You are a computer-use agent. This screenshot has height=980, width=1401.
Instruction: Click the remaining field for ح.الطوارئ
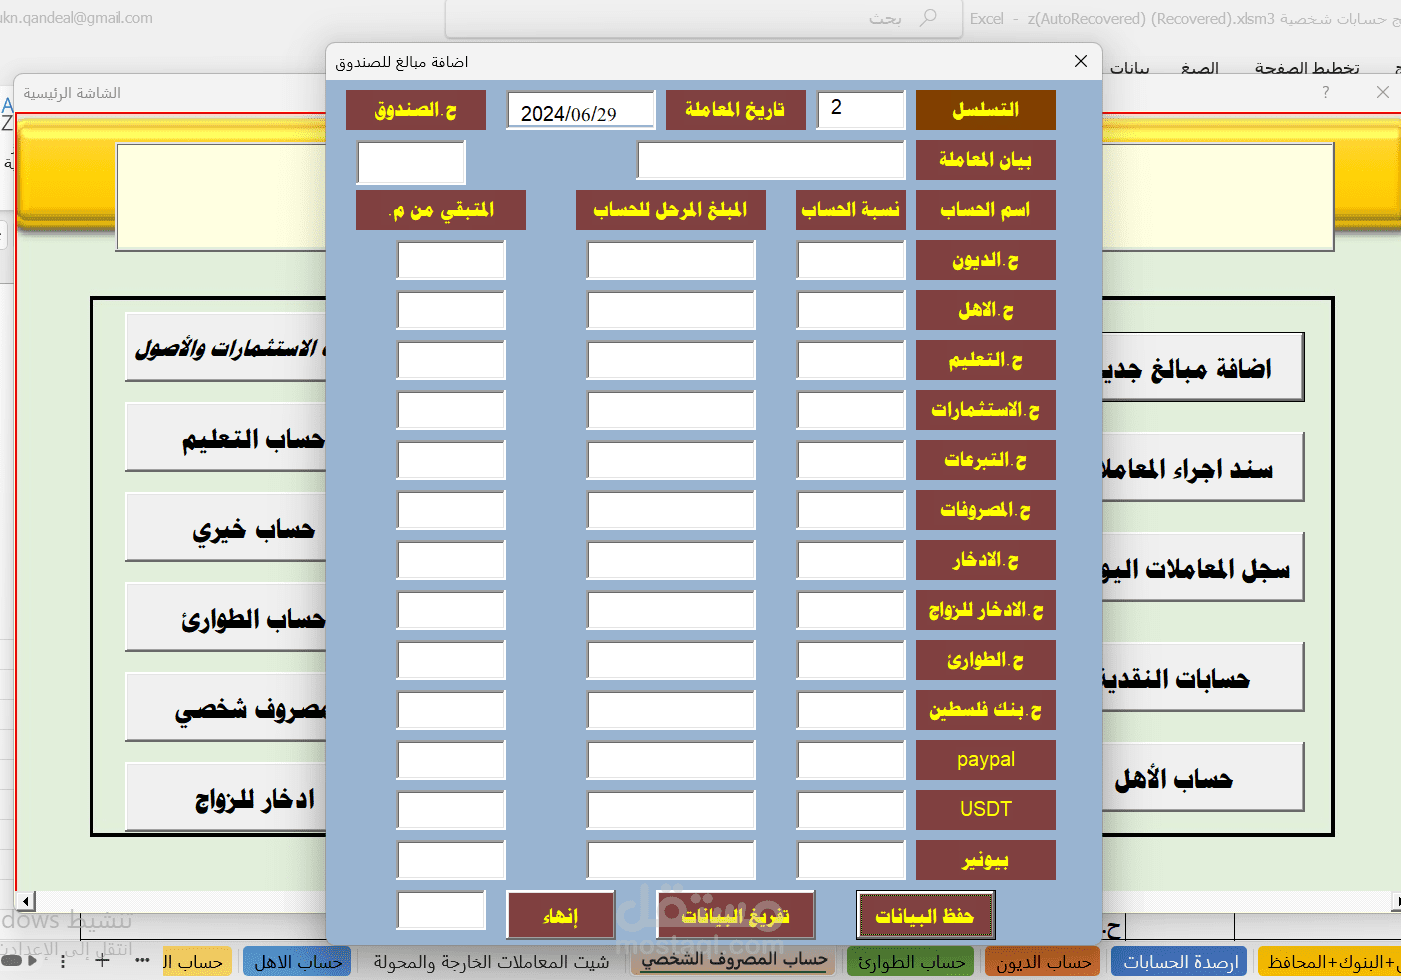(x=451, y=660)
